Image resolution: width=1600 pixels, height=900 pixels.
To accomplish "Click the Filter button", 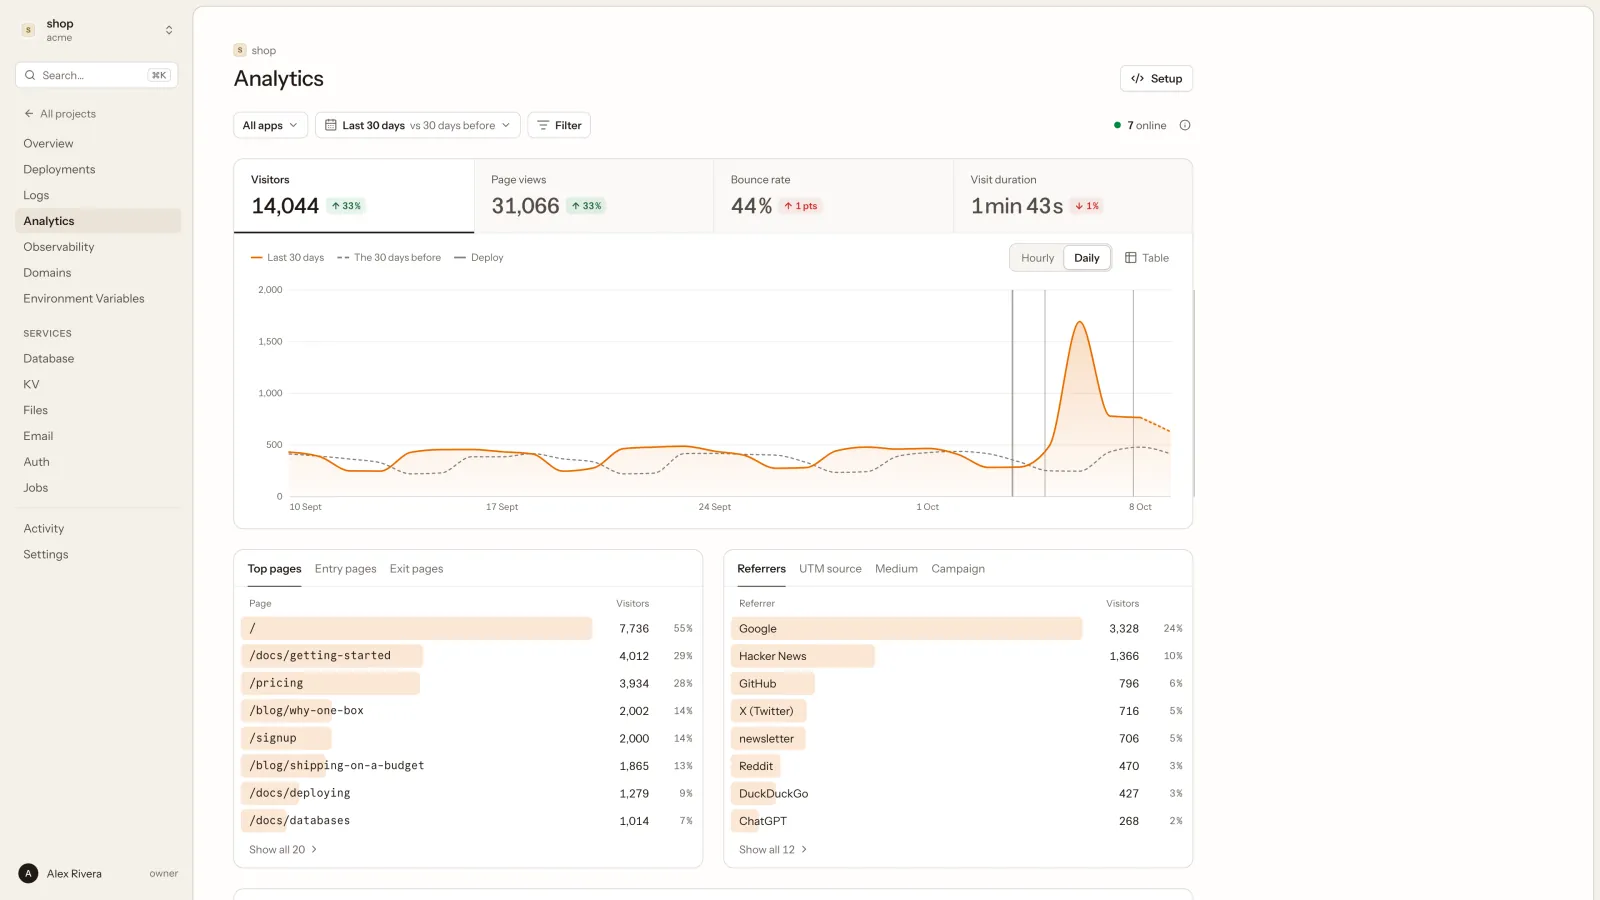I will tap(559, 125).
